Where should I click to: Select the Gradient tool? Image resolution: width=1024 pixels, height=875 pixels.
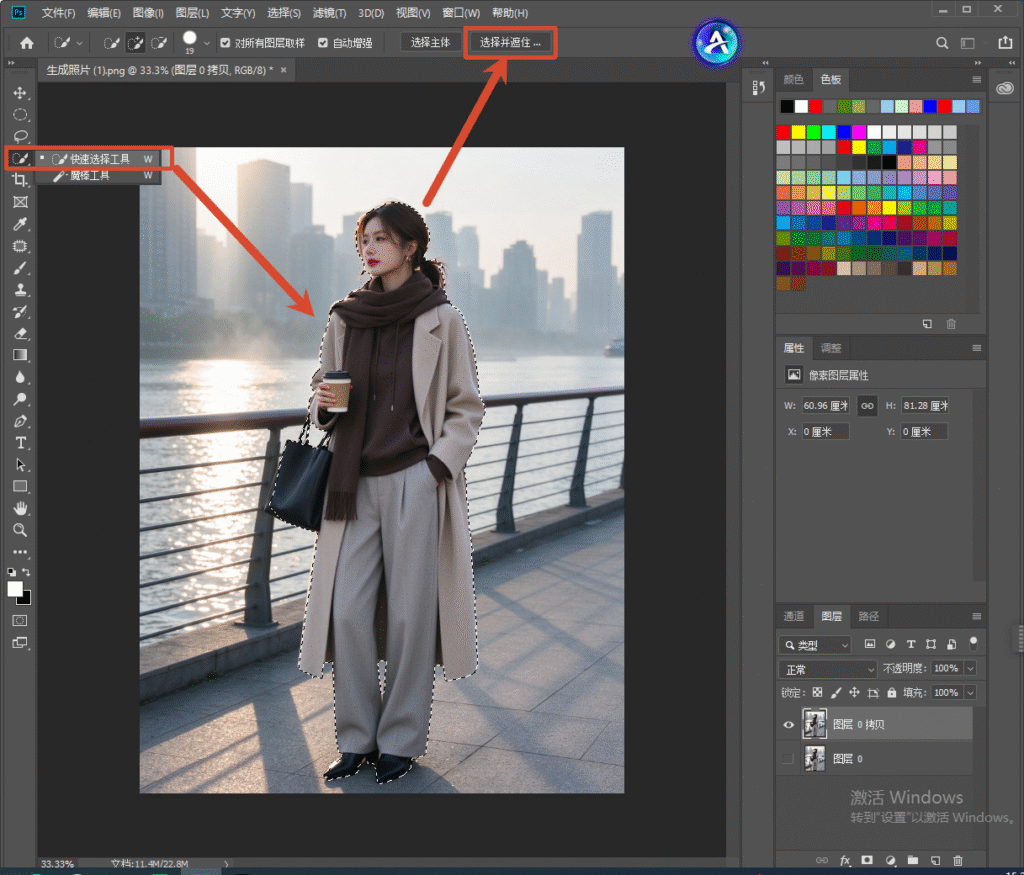pos(20,355)
